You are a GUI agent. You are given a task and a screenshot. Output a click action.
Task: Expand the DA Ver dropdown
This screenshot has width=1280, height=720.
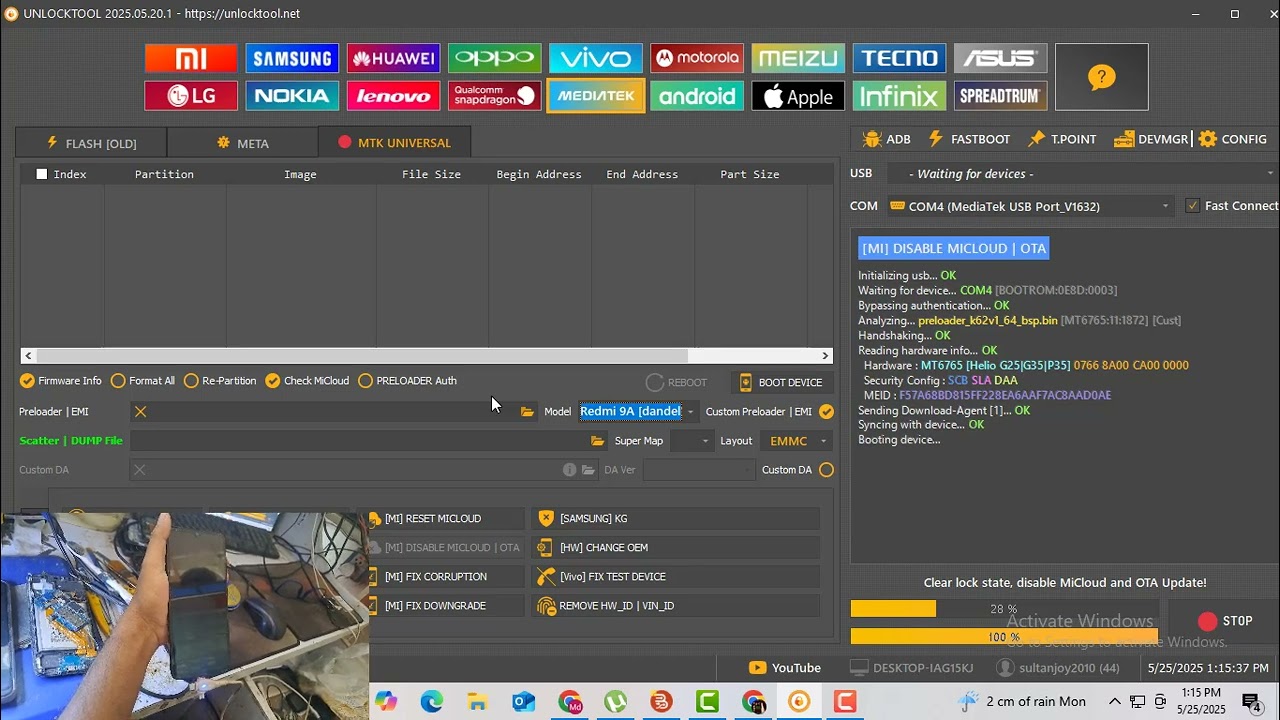(698, 470)
